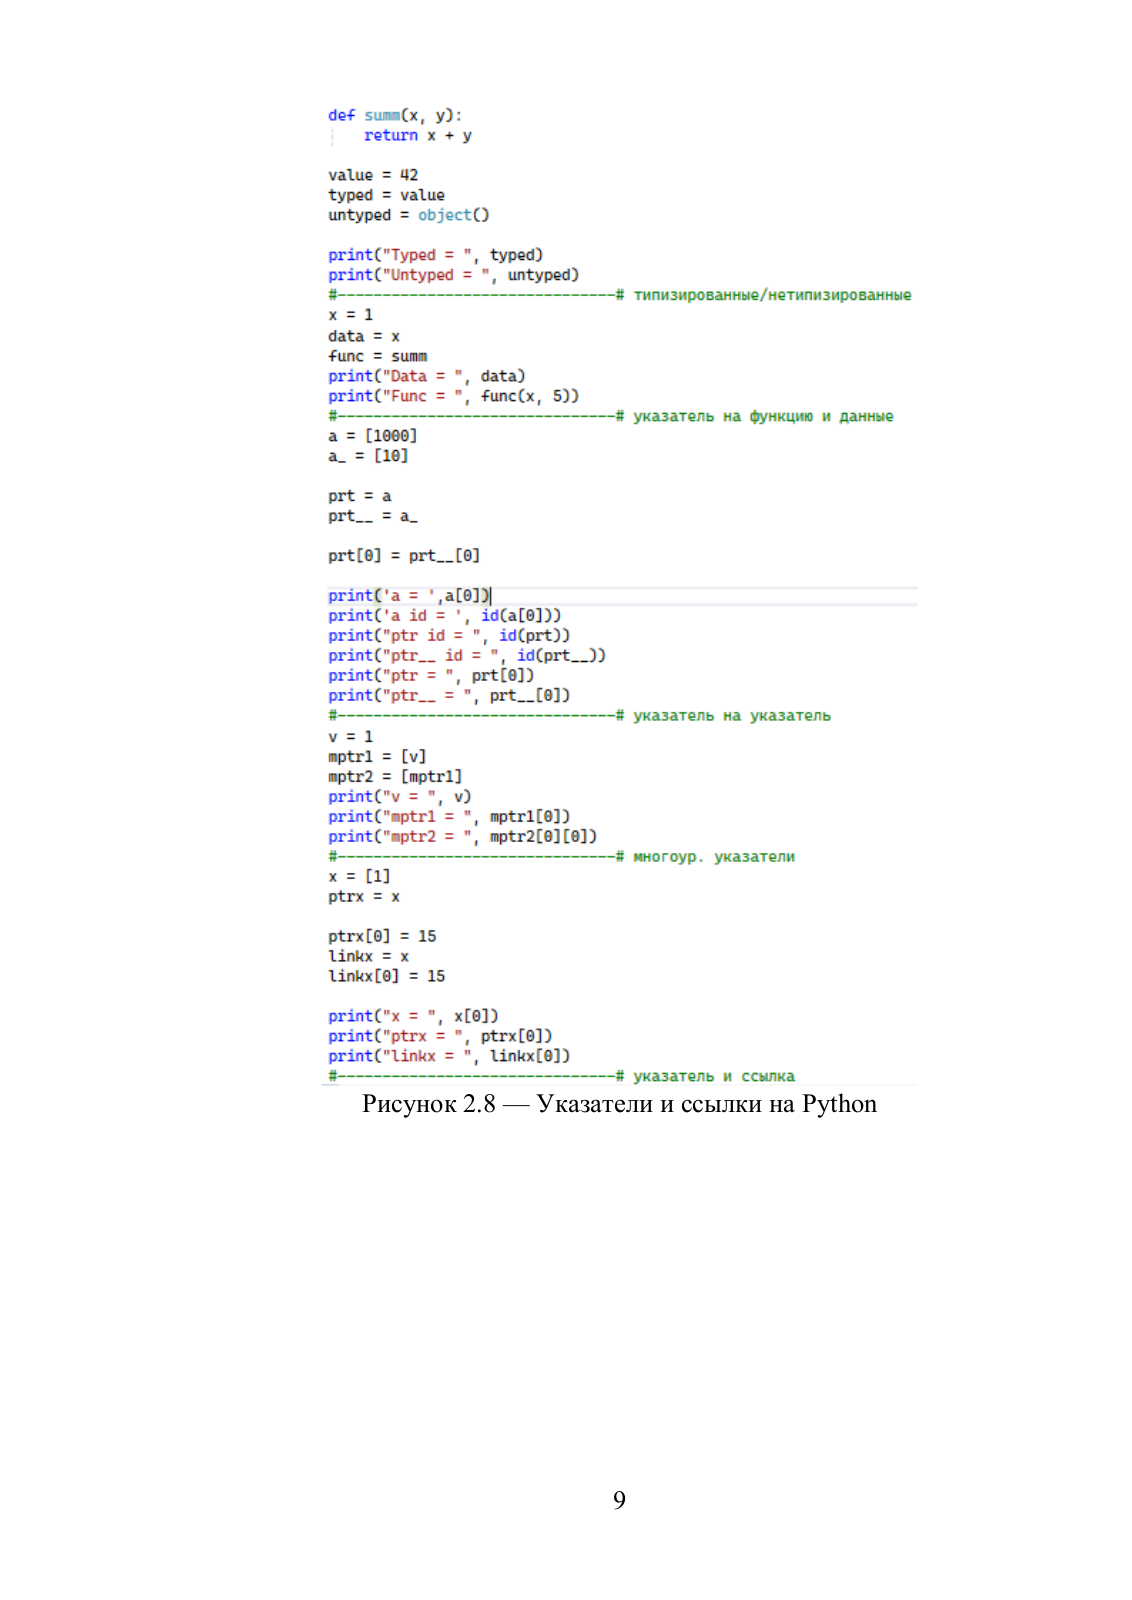Click the line "typed = value"
The width and height of the screenshot is (1132, 1600).
(x=386, y=195)
